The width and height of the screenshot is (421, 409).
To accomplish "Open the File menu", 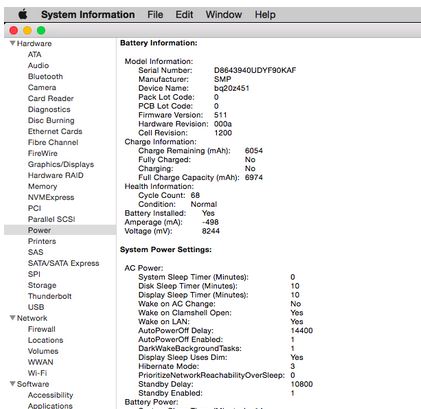I will [x=155, y=15].
